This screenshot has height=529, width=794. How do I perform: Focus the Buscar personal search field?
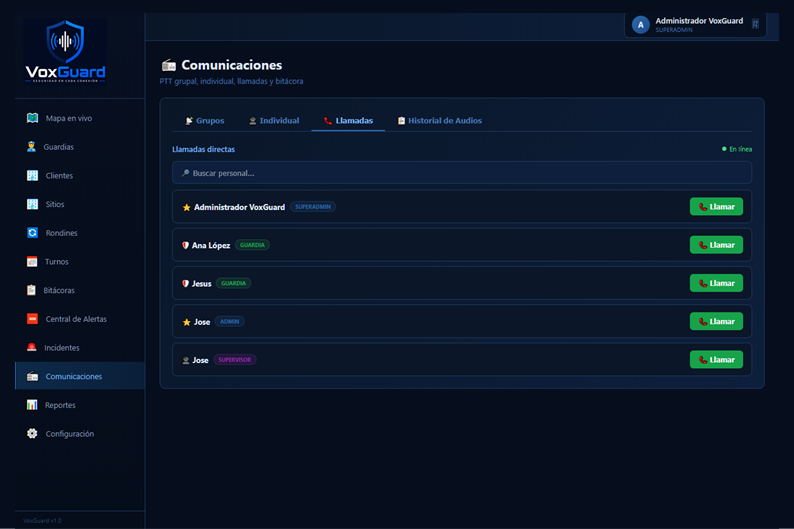tap(462, 173)
